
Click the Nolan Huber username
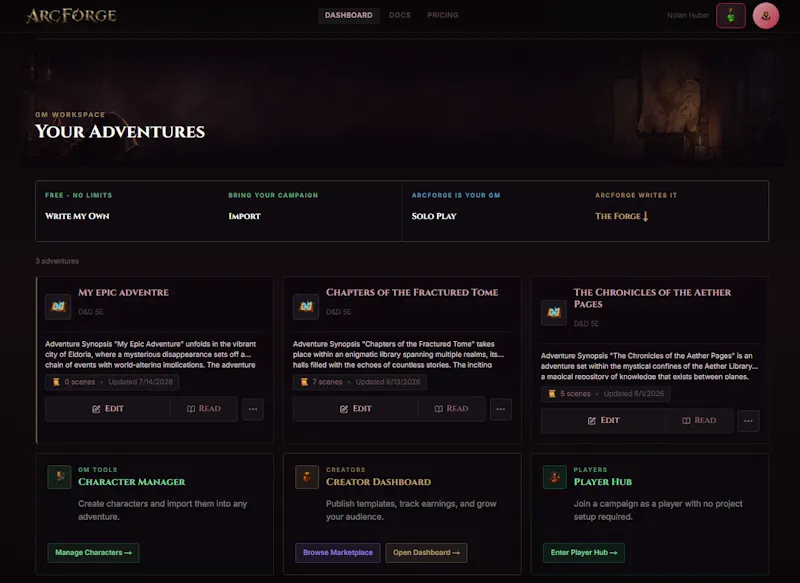coord(688,15)
